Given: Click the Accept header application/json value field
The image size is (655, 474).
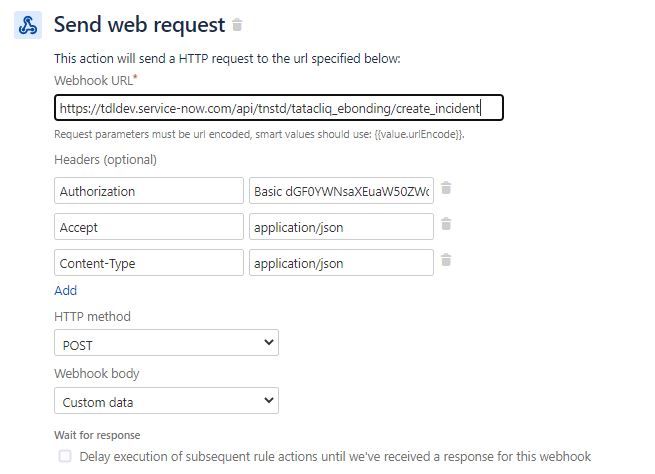Looking at the screenshot, I should [x=341, y=227].
